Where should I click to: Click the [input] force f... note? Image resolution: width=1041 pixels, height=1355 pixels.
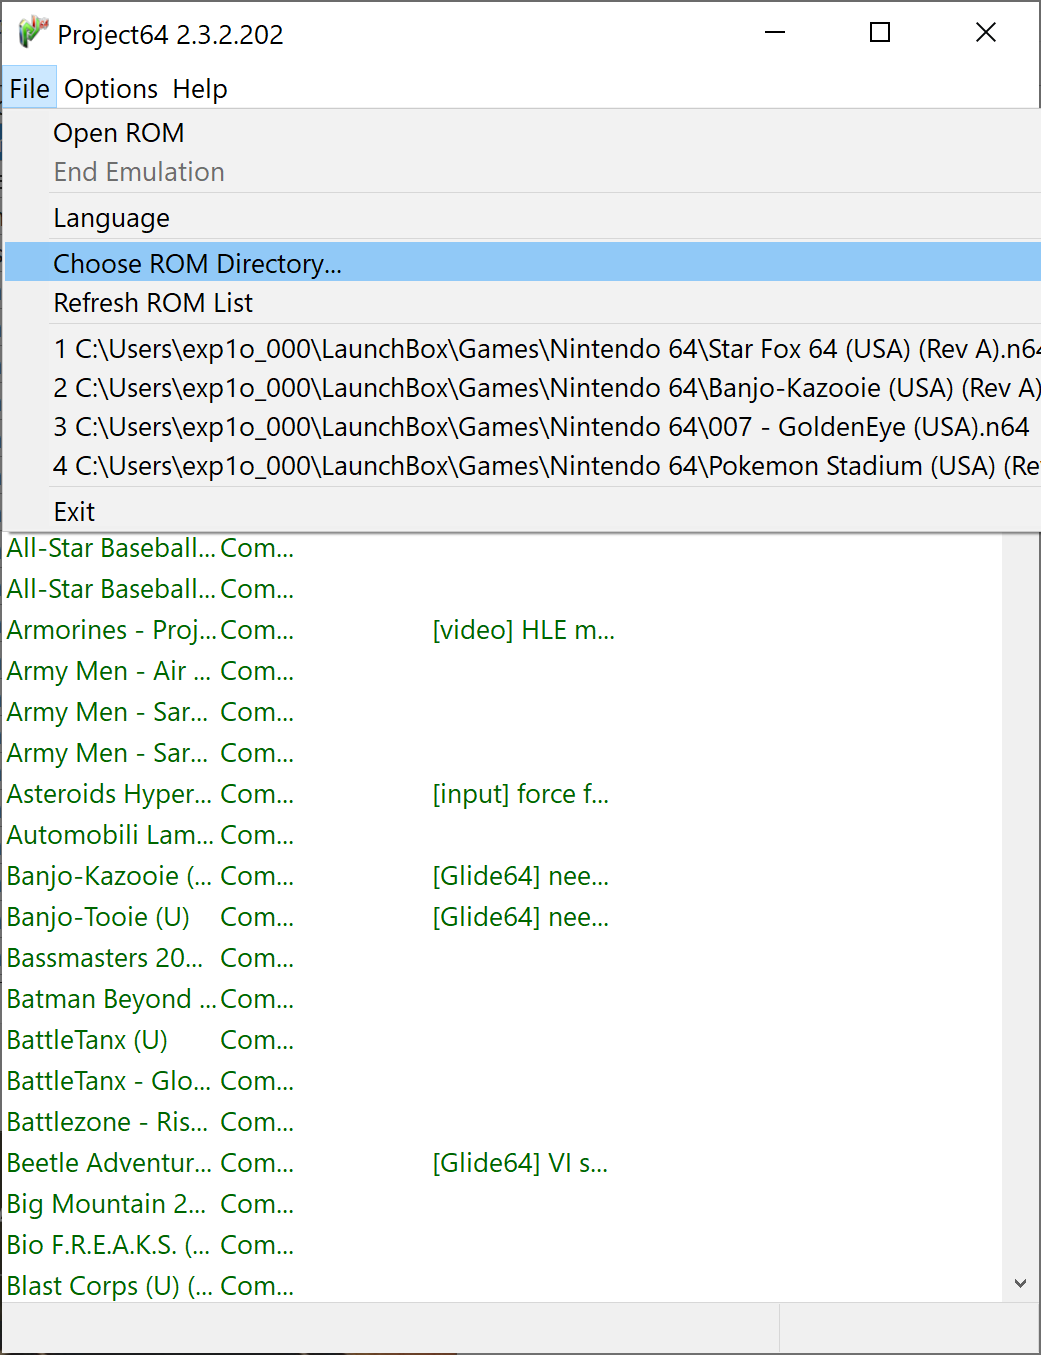tap(520, 794)
